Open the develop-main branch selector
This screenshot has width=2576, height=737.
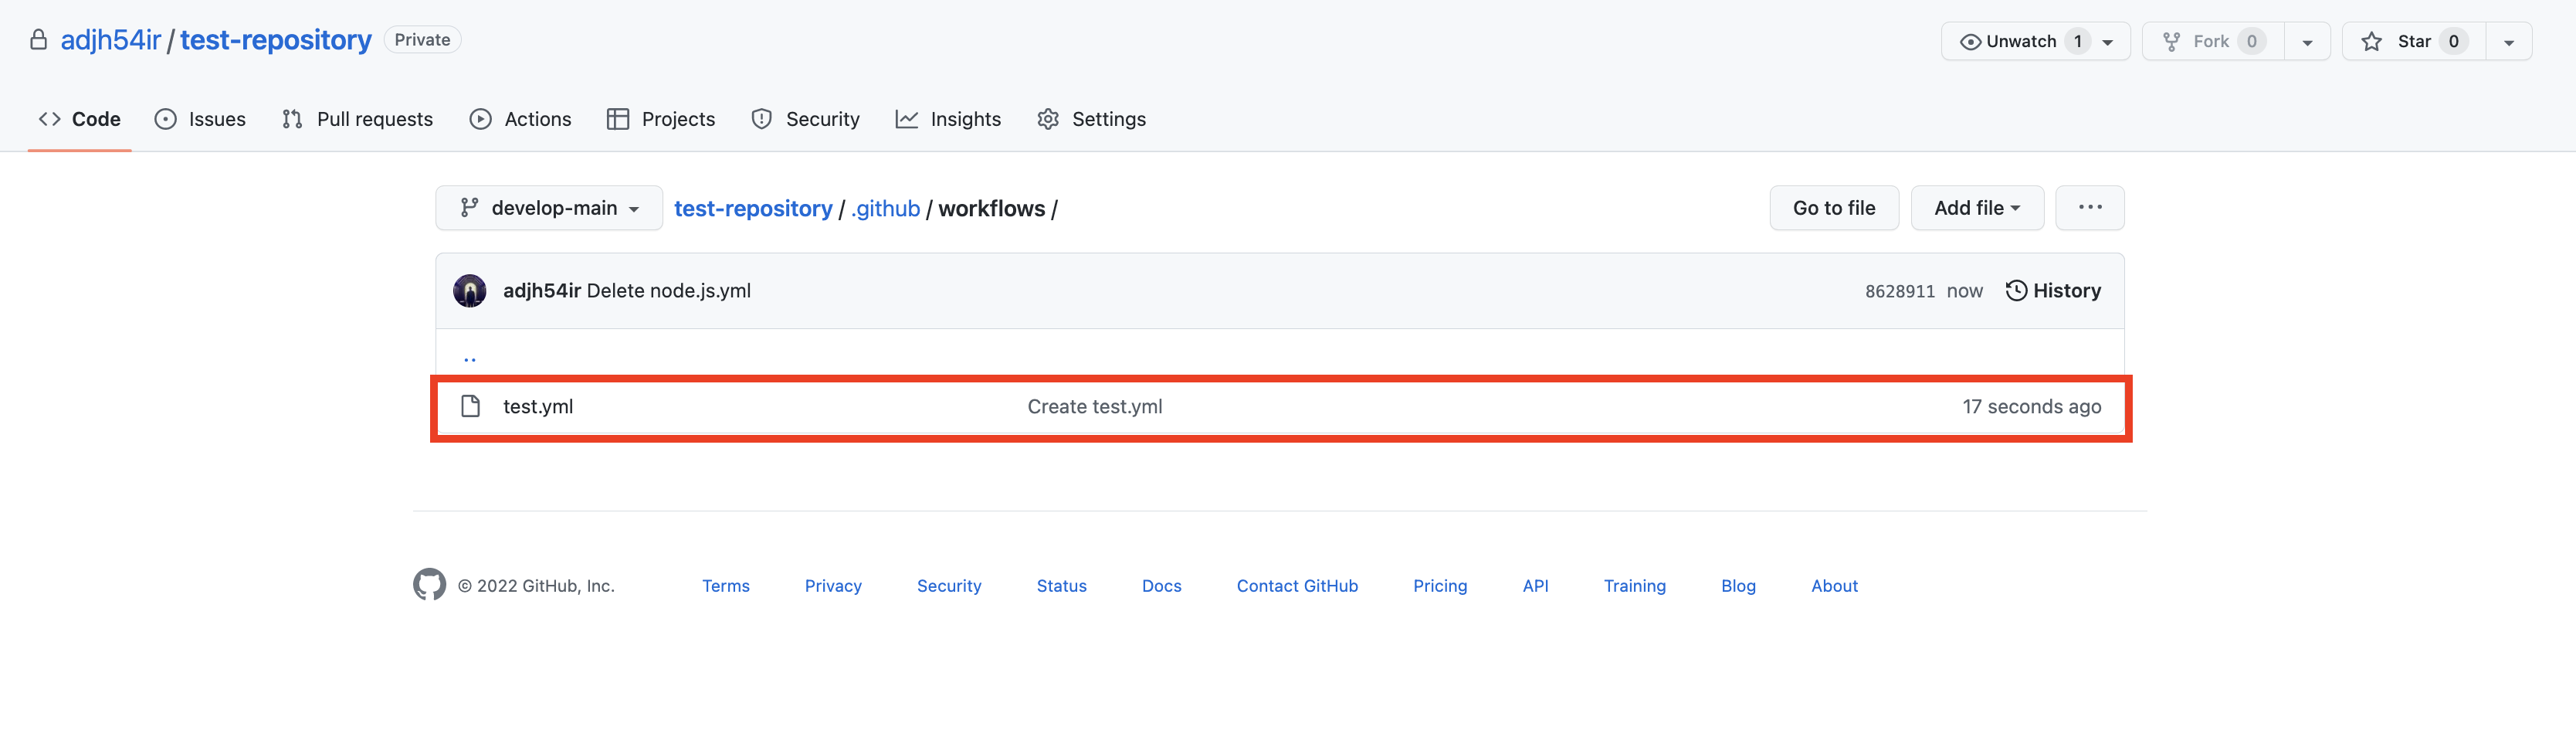549,208
